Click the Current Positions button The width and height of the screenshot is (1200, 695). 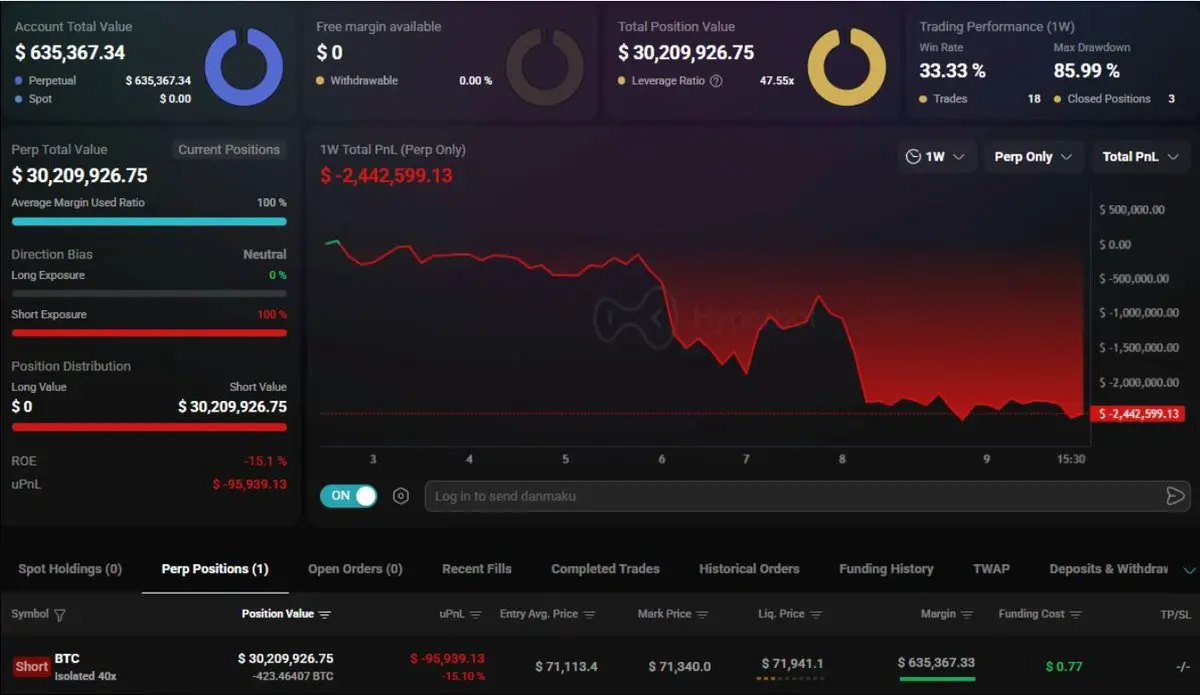[x=229, y=150]
